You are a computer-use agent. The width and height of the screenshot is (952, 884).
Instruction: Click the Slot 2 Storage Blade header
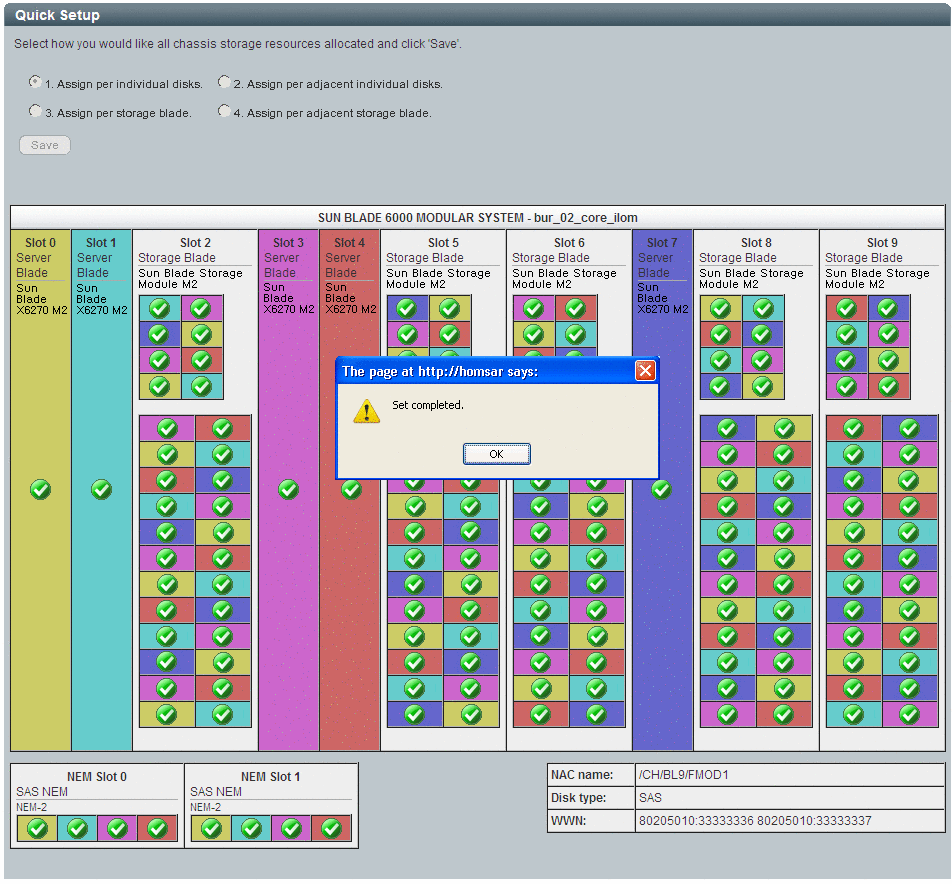pyautogui.click(x=195, y=242)
